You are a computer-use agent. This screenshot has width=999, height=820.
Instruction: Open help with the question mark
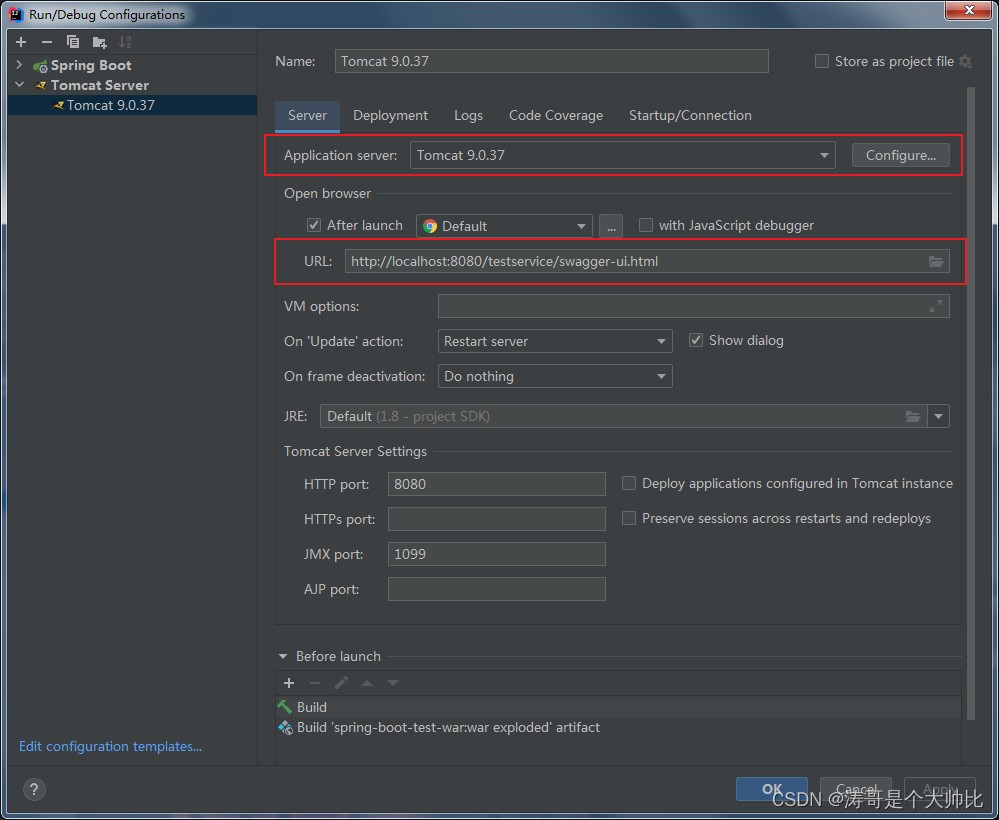click(x=34, y=789)
